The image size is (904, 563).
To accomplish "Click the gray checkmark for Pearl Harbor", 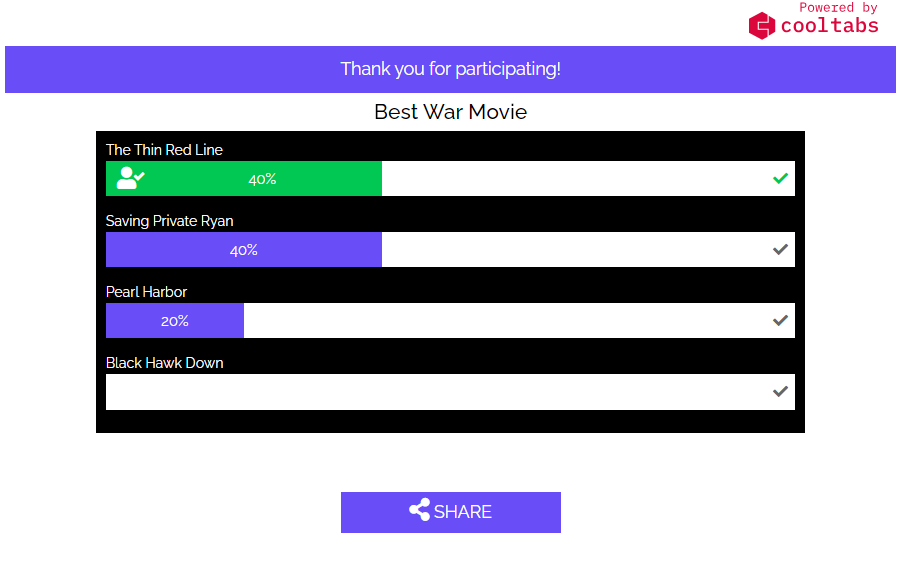I will [x=781, y=320].
